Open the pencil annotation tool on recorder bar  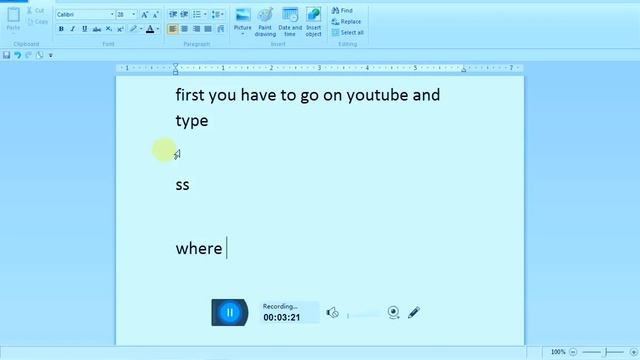pos(414,313)
